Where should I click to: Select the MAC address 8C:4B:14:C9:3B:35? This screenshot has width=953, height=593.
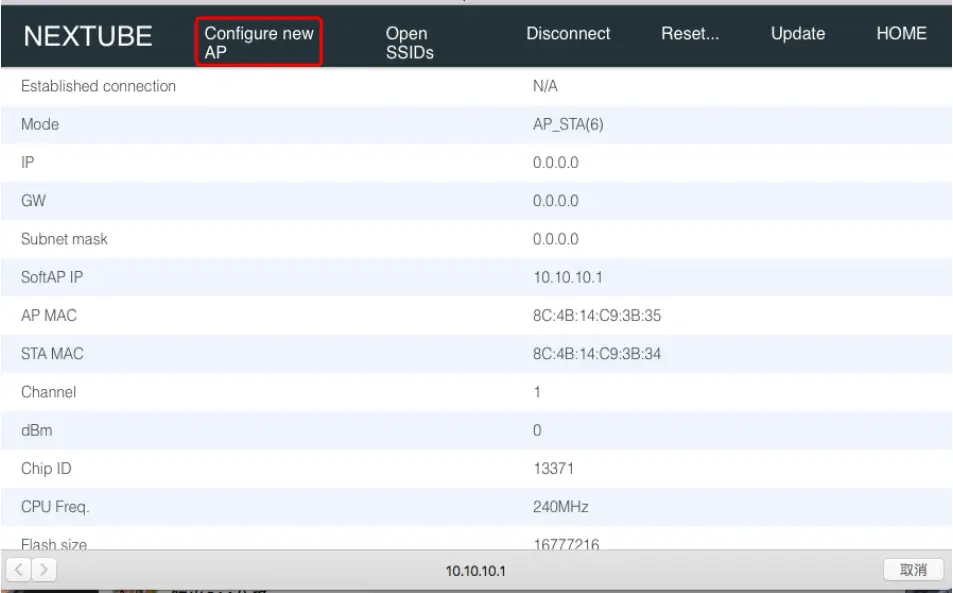(x=597, y=316)
